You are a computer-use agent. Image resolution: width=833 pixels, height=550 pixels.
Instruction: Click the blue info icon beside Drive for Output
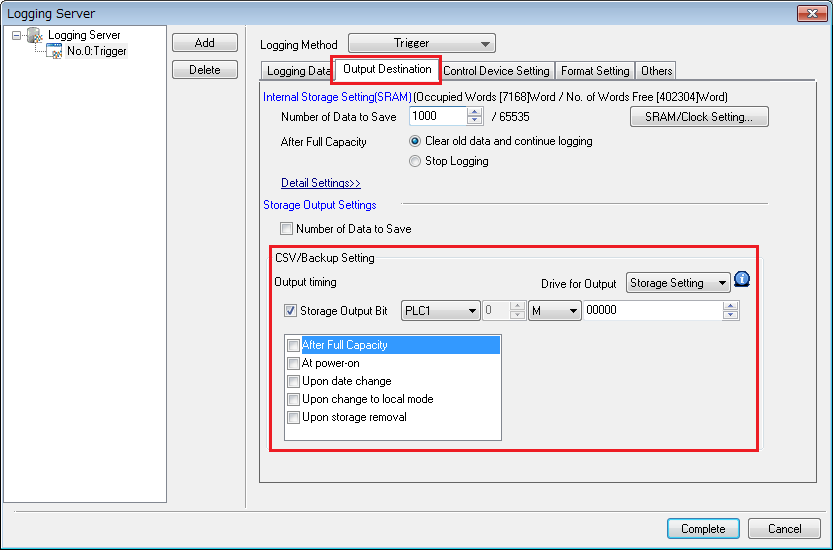[742, 279]
